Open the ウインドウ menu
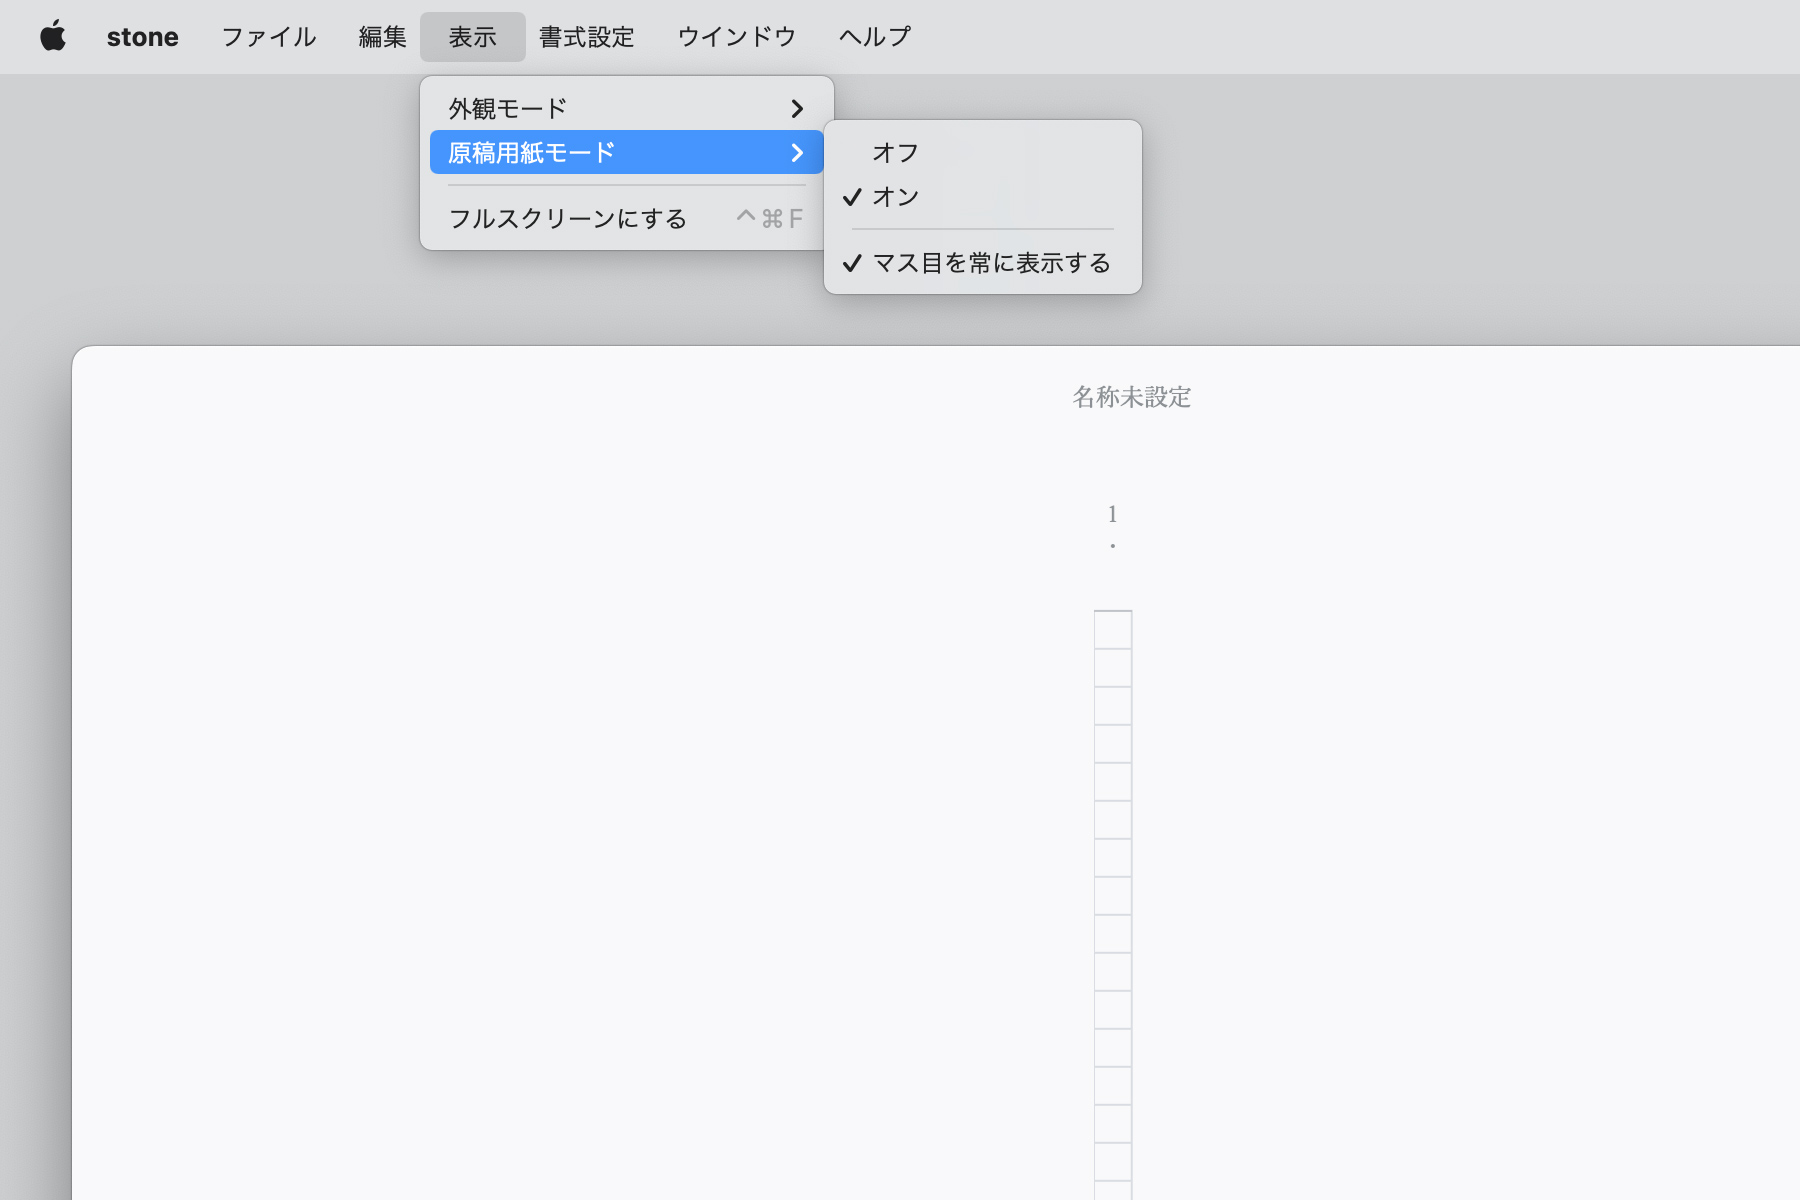 tap(736, 37)
